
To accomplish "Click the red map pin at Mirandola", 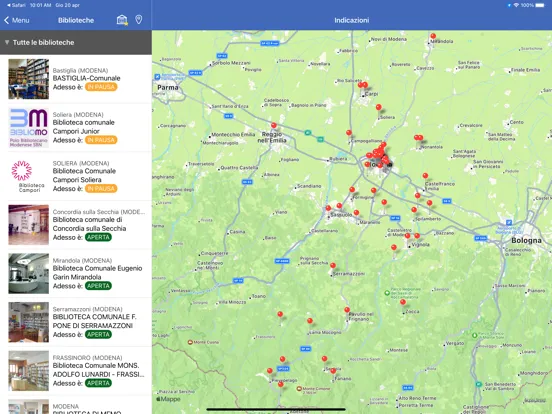I will 433,36.
